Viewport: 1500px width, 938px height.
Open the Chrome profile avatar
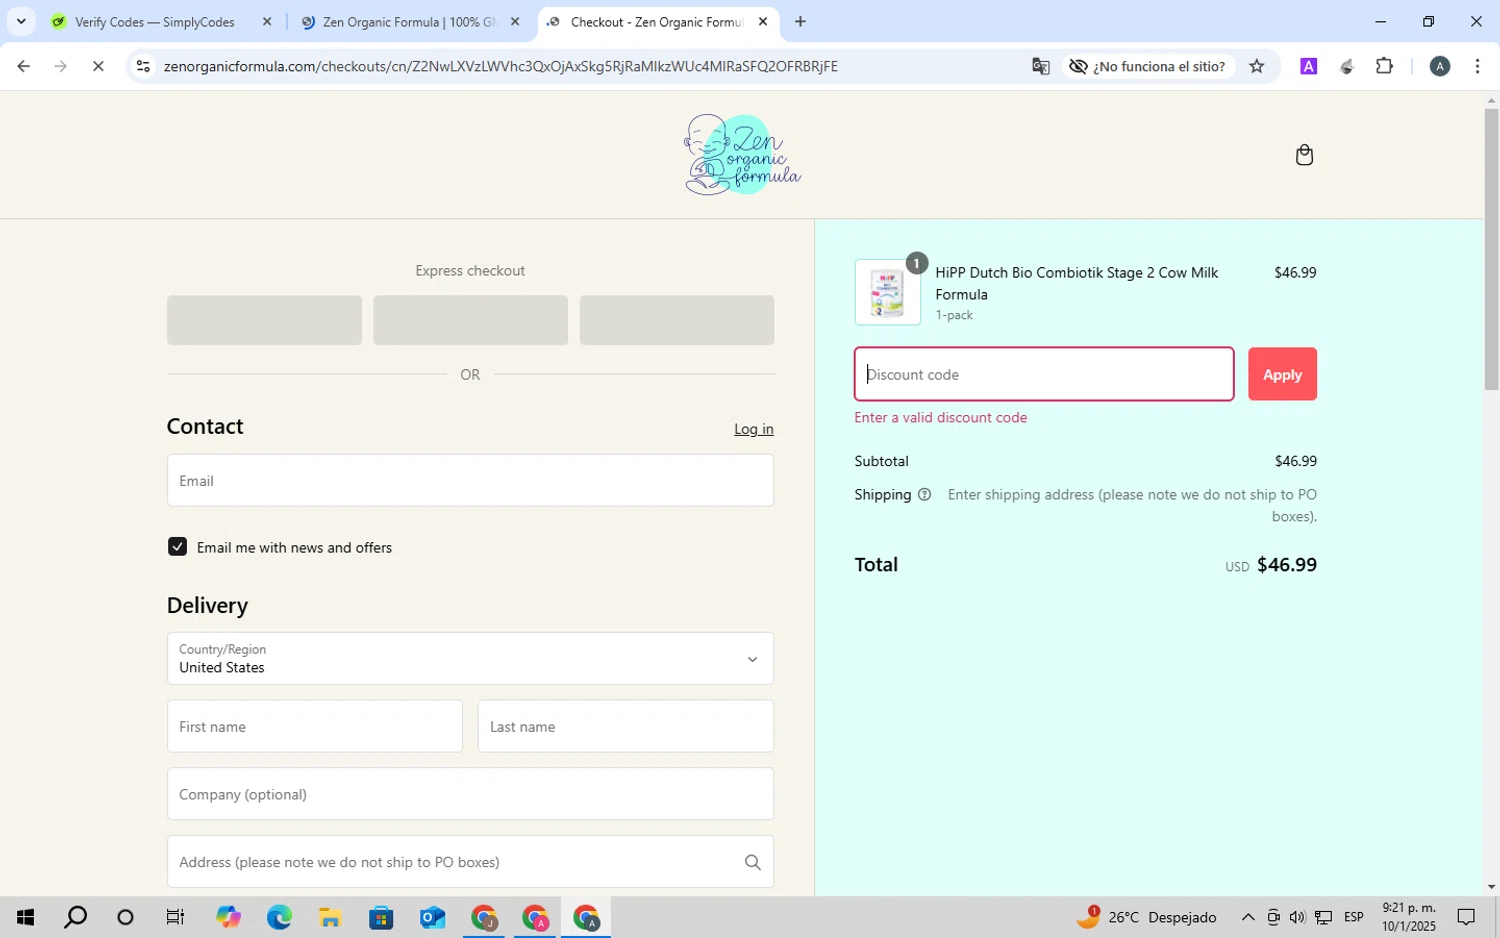(x=1440, y=66)
